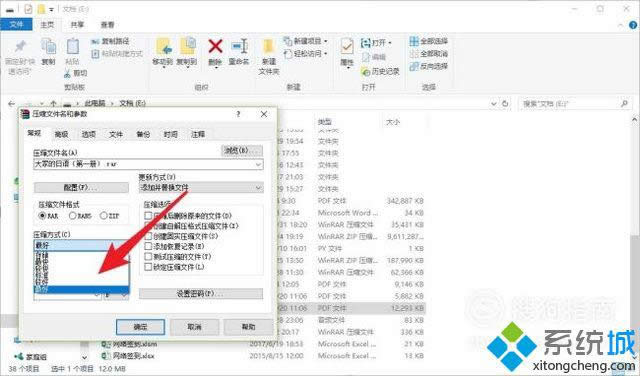Click the 浏览(B)... browse button

(242, 150)
